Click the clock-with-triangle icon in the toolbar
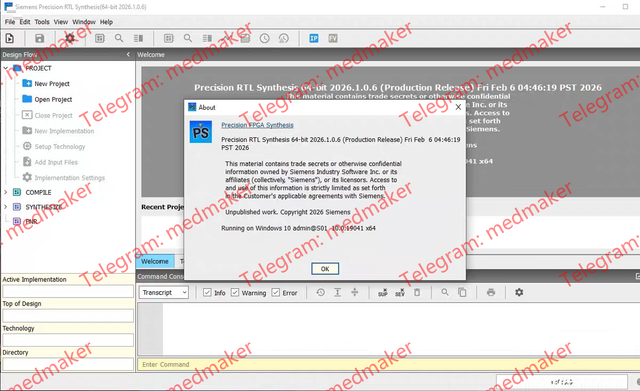 point(283,38)
